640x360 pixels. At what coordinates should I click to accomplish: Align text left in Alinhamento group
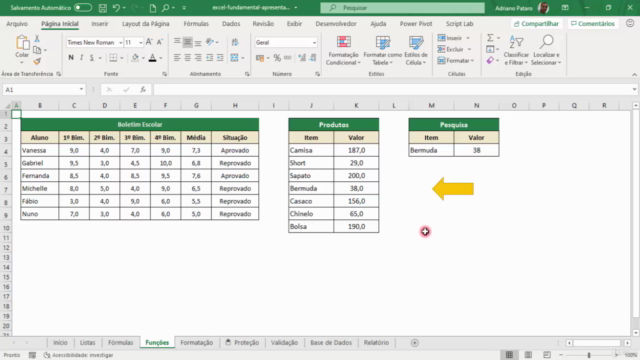coord(177,58)
